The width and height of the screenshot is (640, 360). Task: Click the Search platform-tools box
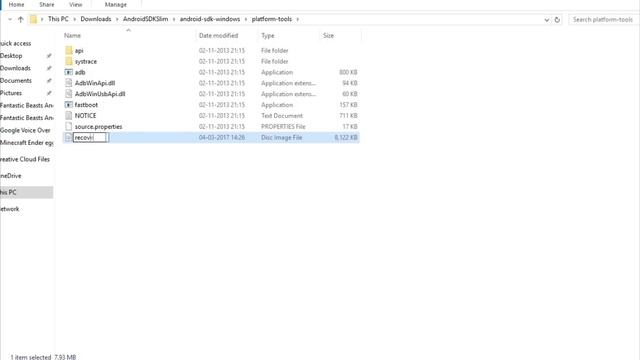[603, 20]
